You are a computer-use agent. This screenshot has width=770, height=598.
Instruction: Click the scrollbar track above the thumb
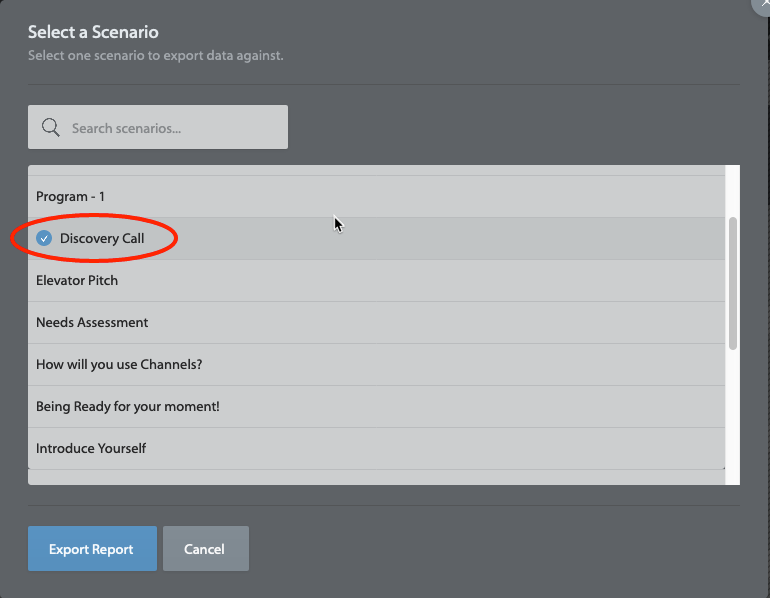[x=733, y=190]
